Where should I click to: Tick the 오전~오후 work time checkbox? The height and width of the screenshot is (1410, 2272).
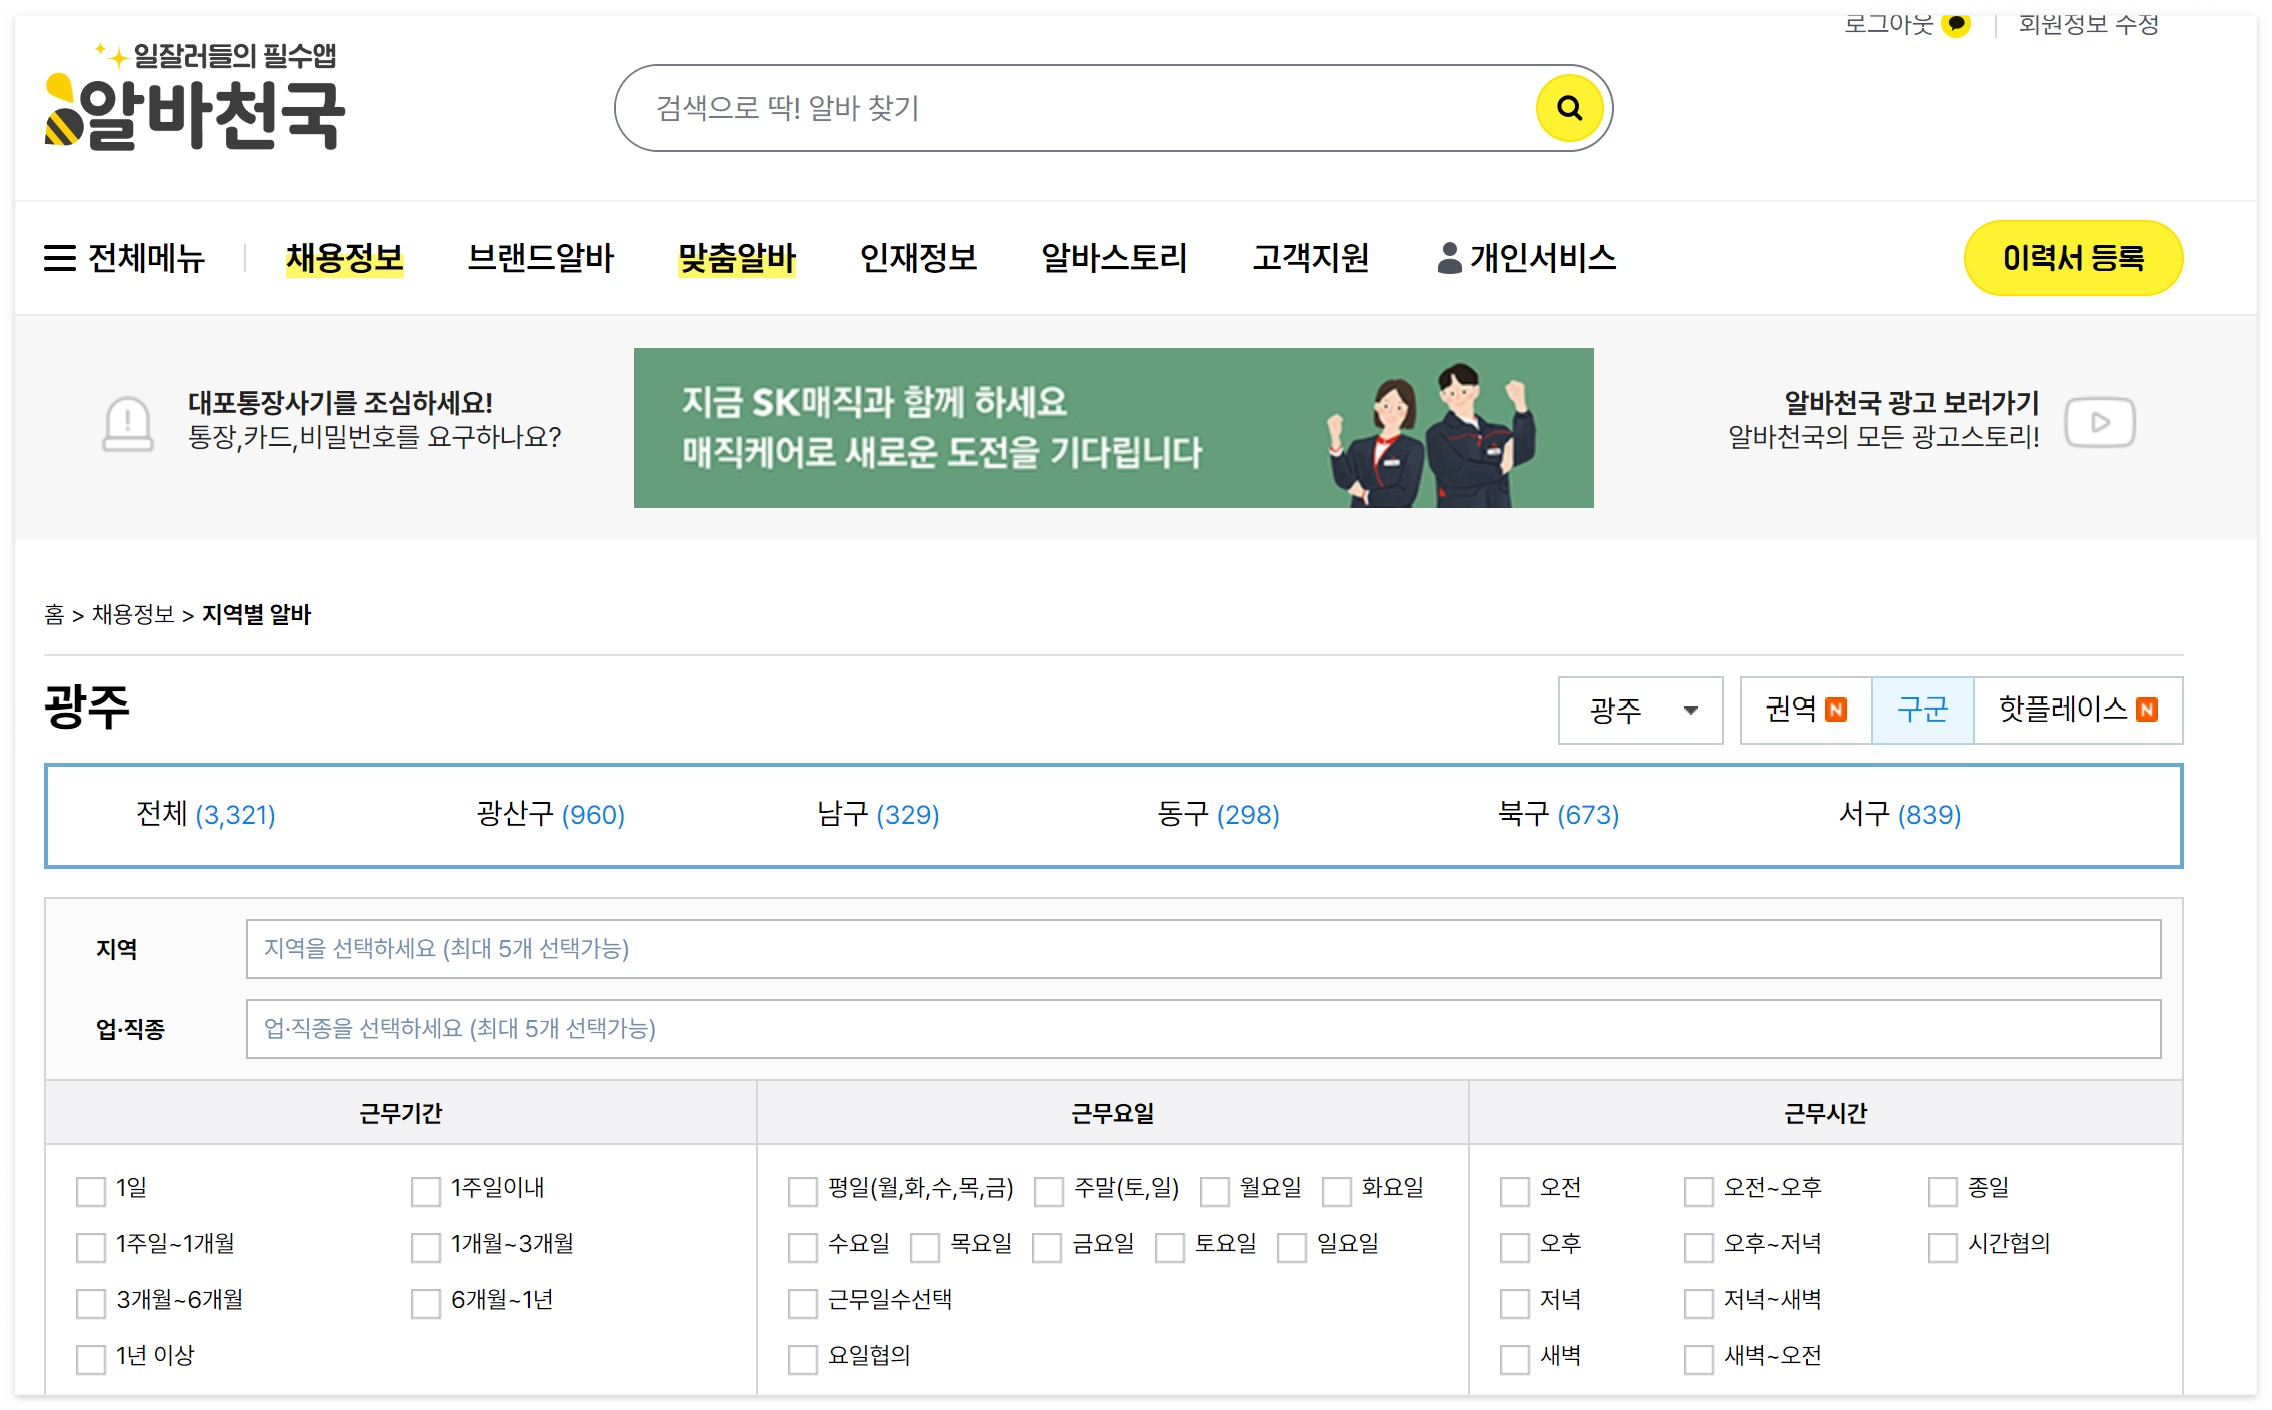point(1698,1190)
